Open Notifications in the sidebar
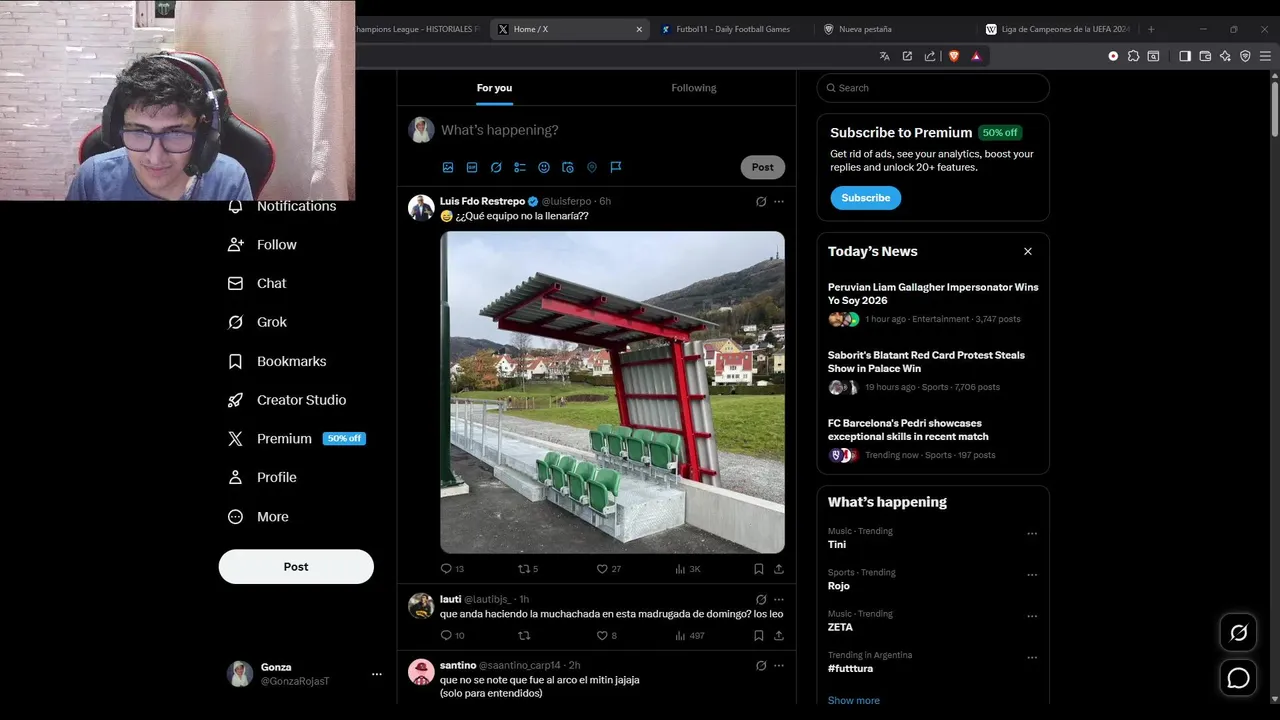The image size is (1280, 720). (282, 206)
